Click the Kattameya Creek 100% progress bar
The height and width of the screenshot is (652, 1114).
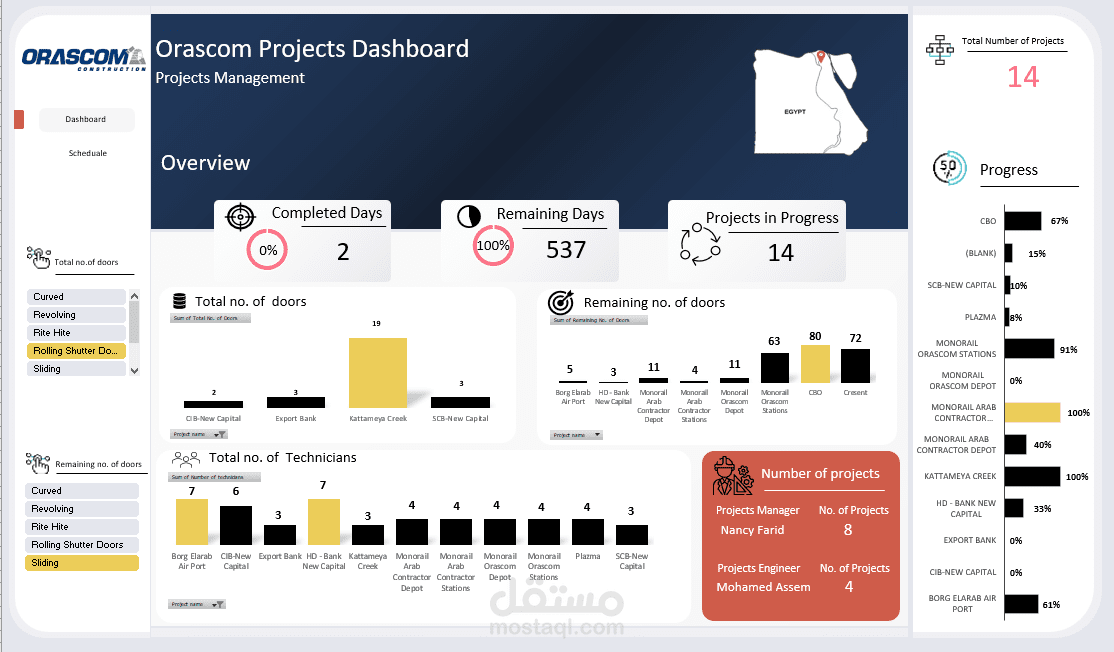(1033, 477)
